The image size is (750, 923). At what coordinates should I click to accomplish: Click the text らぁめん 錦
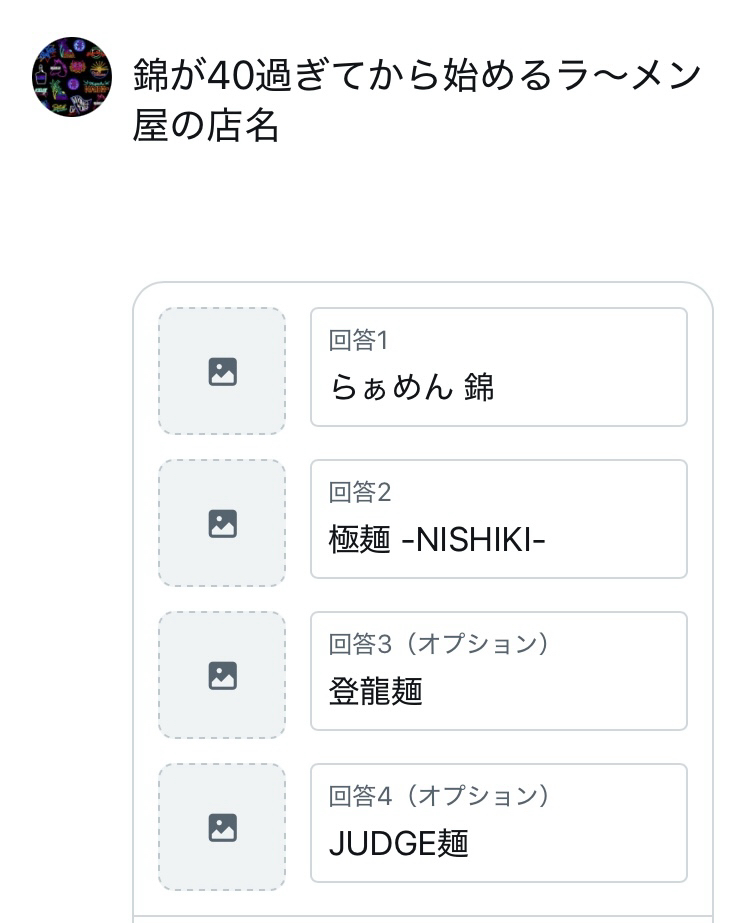click(412, 387)
